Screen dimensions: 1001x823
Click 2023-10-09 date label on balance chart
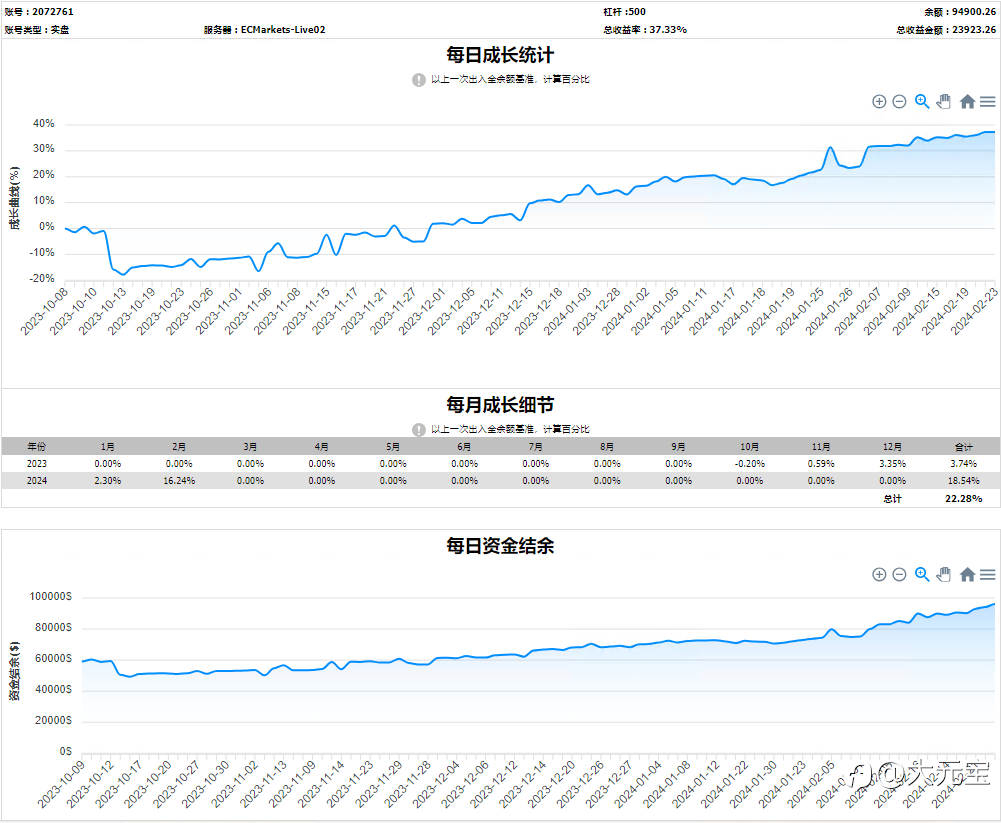[61, 785]
